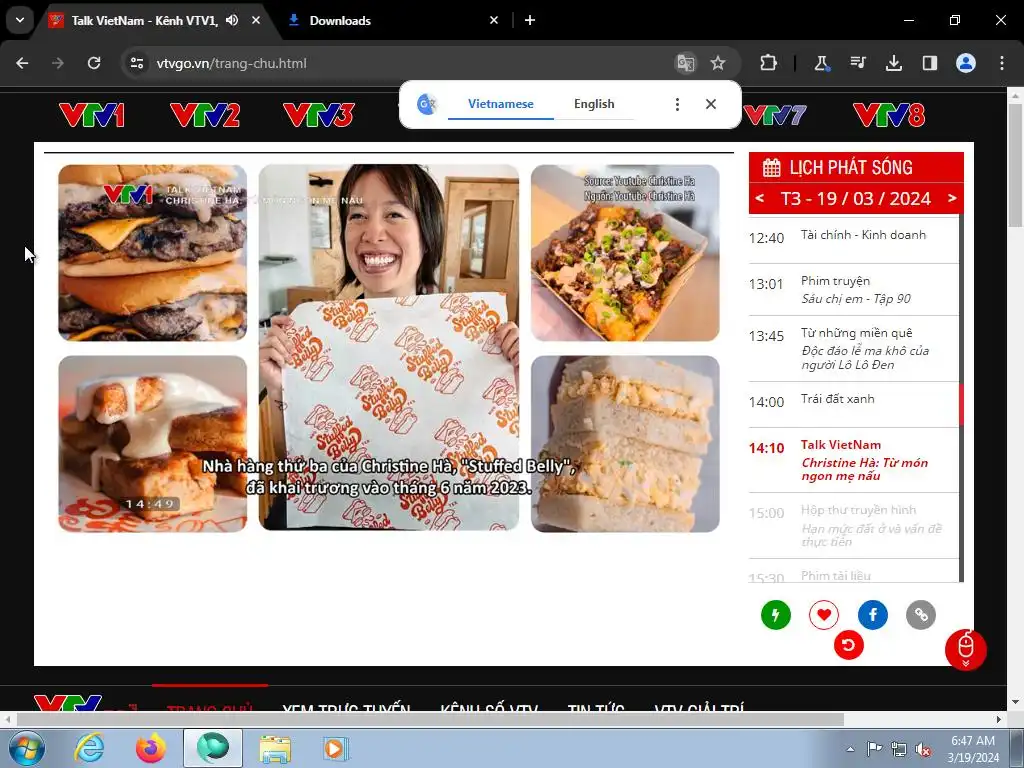Mute the tab via speaker icon

(232, 20)
